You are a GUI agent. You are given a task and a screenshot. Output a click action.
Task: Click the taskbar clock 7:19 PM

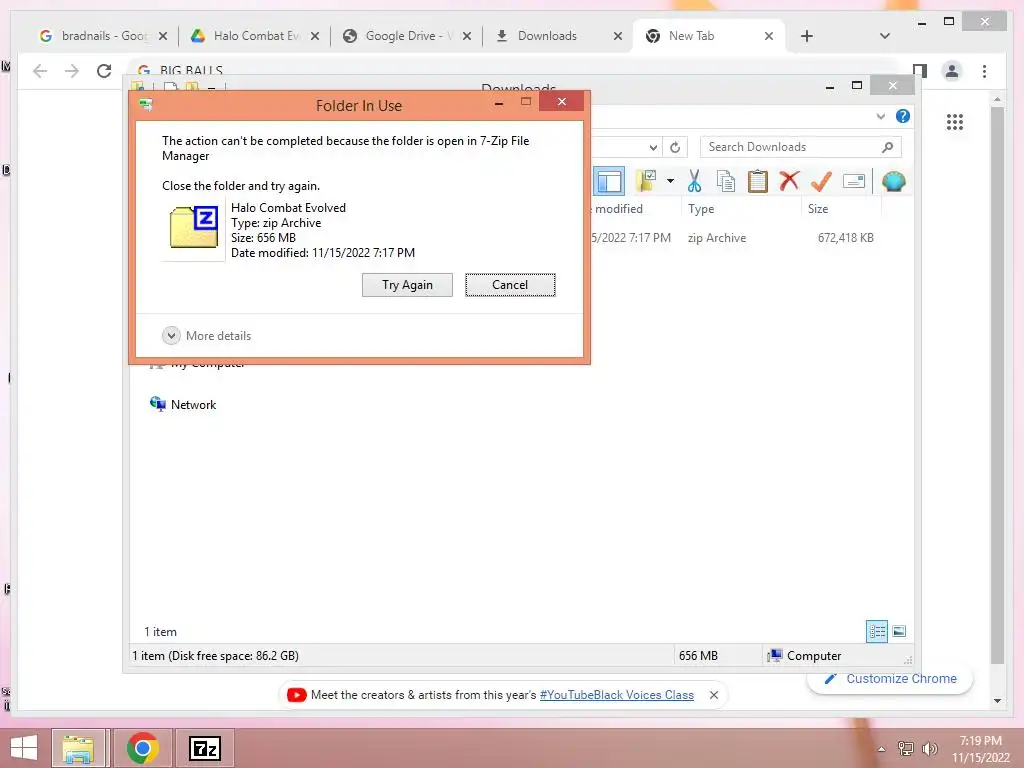point(981,749)
